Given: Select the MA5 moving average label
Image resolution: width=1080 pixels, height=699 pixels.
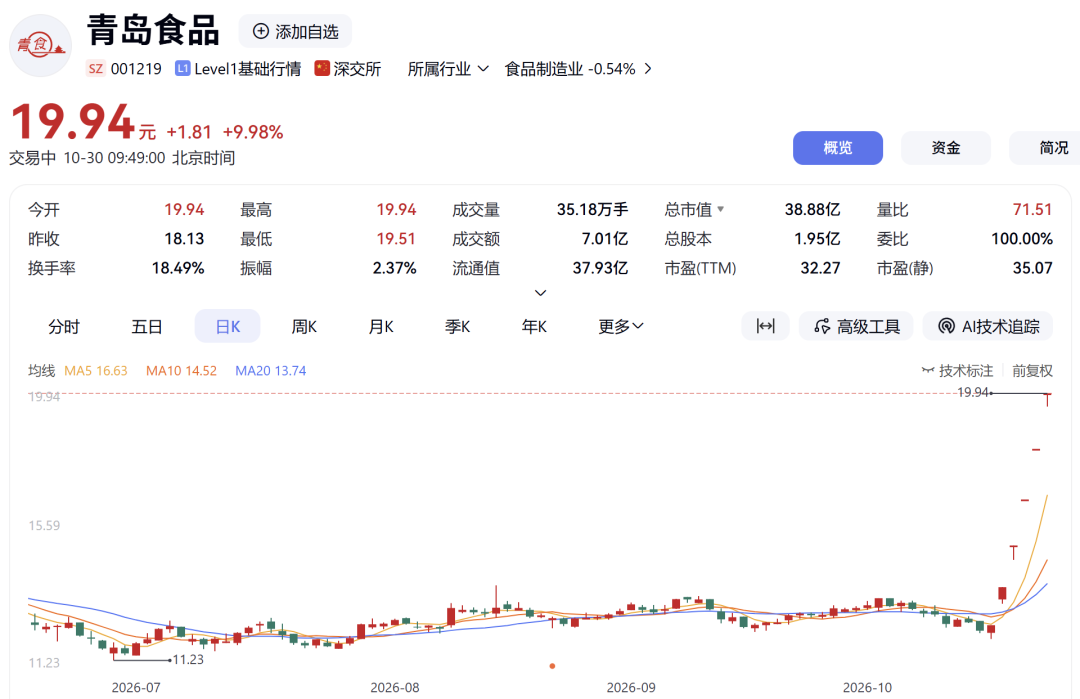Looking at the screenshot, I should [x=96, y=371].
